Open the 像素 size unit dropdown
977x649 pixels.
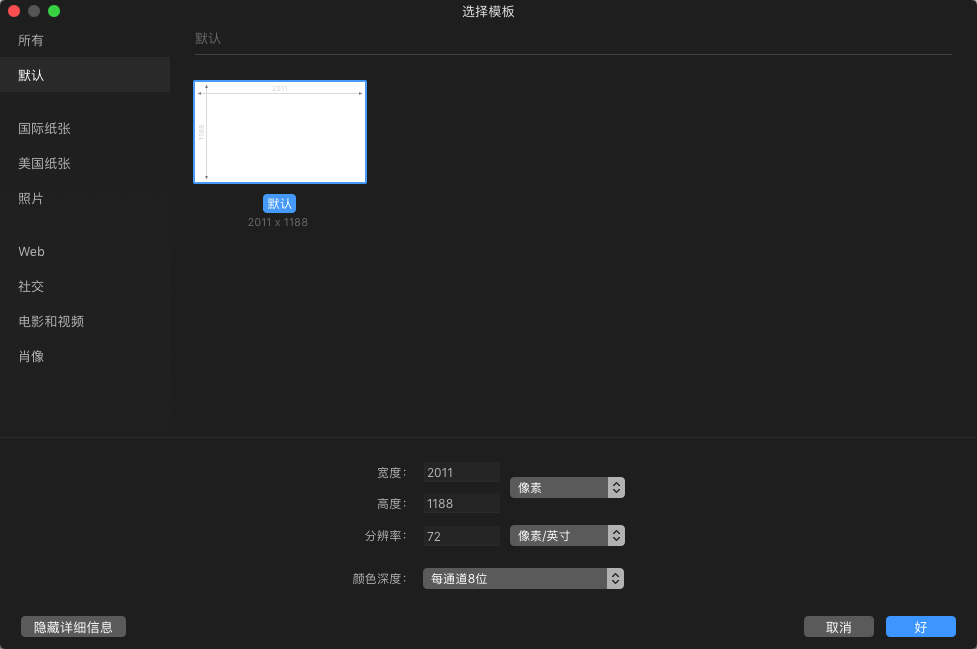click(x=567, y=488)
